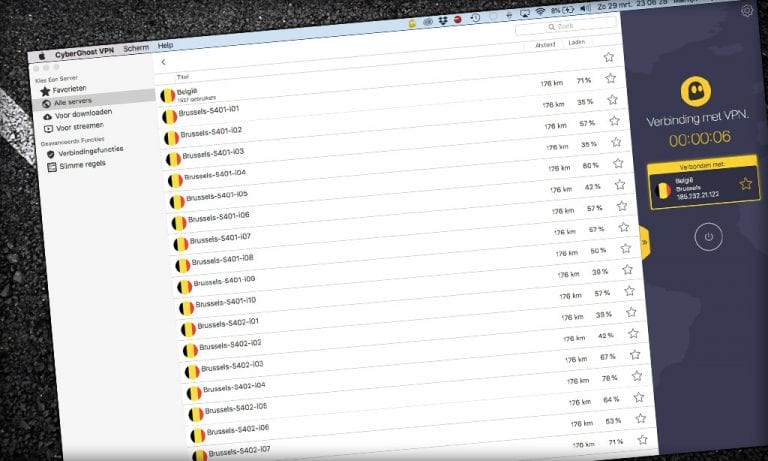The height and width of the screenshot is (461, 768).
Task: Open volume control in menu bar
Action: click(x=585, y=9)
